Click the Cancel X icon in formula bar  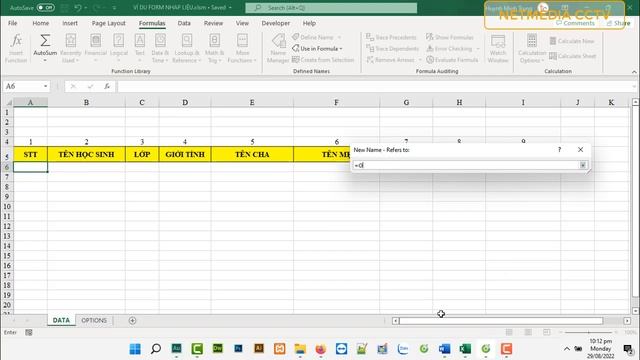coord(73,86)
